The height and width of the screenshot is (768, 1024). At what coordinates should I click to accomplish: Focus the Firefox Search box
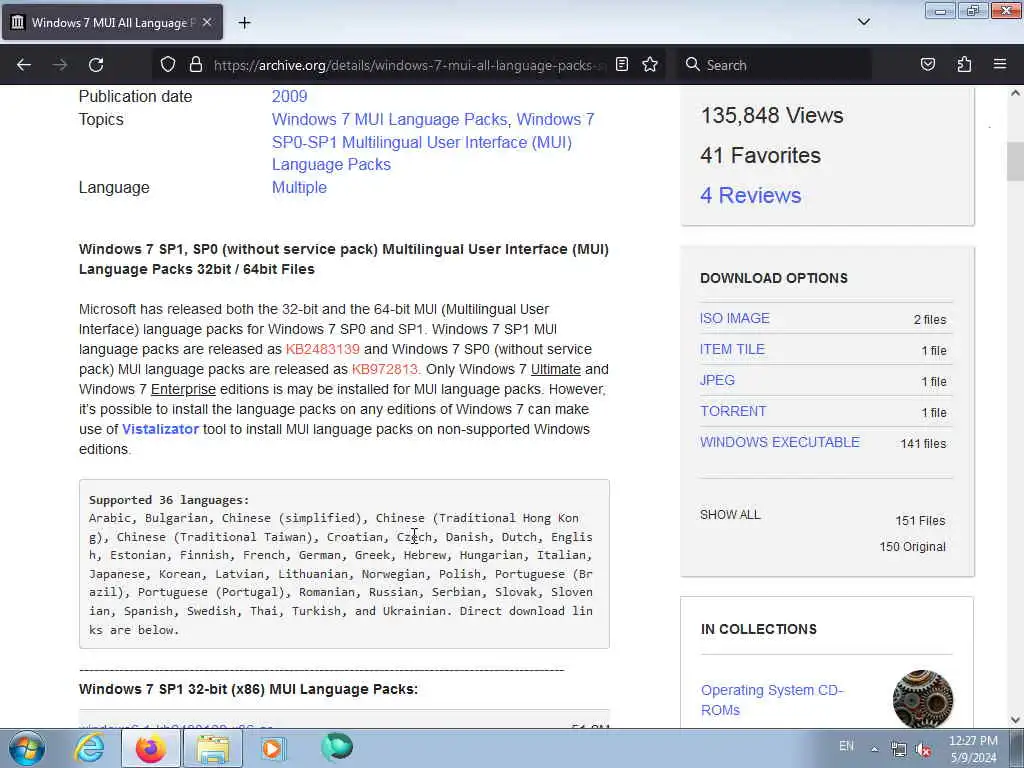coord(775,65)
